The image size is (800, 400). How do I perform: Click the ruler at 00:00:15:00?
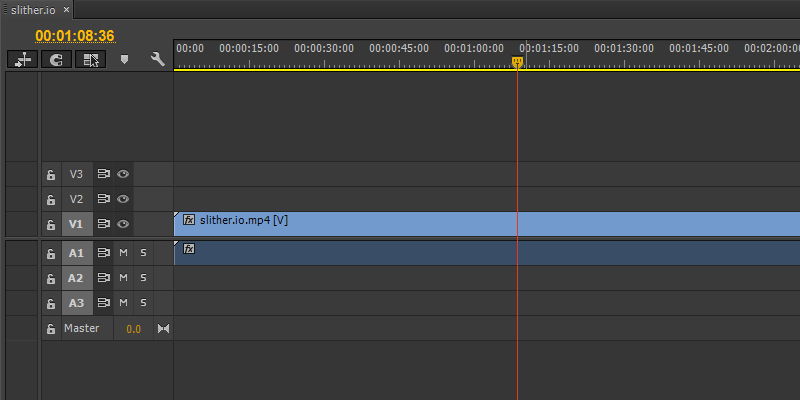[x=249, y=48]
